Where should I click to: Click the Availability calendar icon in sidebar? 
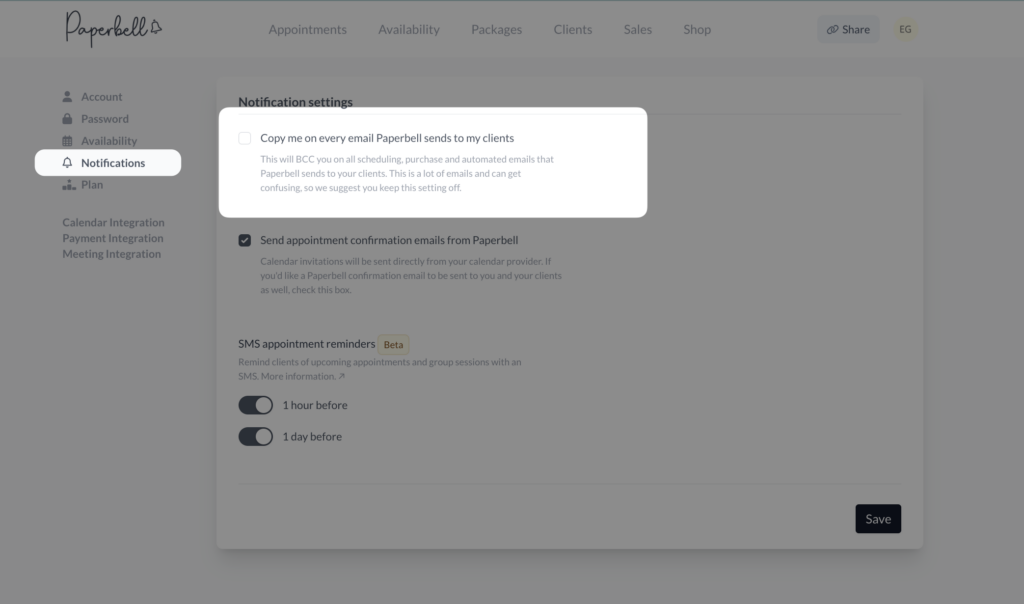point(68,141)
